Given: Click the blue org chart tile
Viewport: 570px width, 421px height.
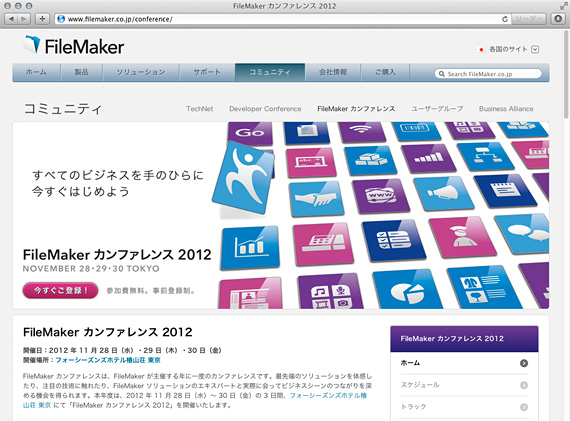Looking at the screenshot, I should coord(485,156).
